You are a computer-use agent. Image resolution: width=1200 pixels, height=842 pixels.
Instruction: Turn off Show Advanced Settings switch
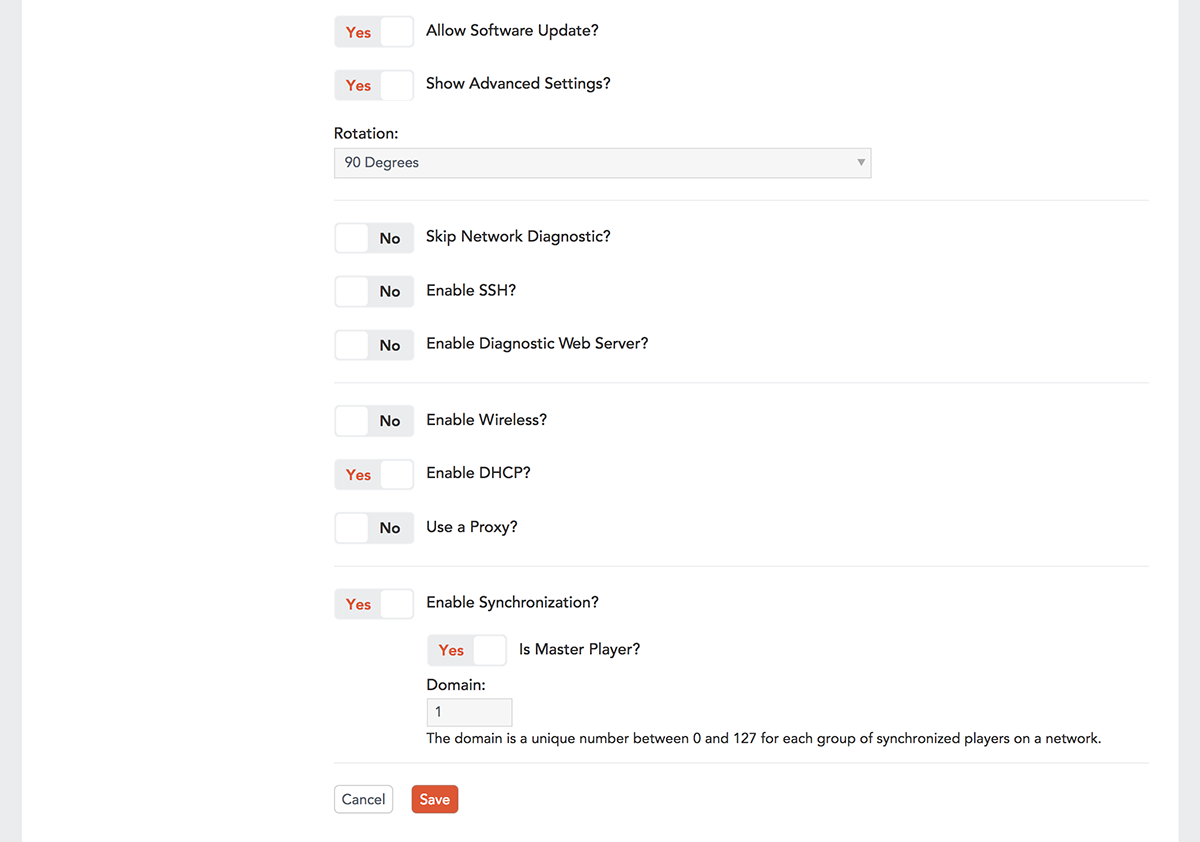[373, 85]
